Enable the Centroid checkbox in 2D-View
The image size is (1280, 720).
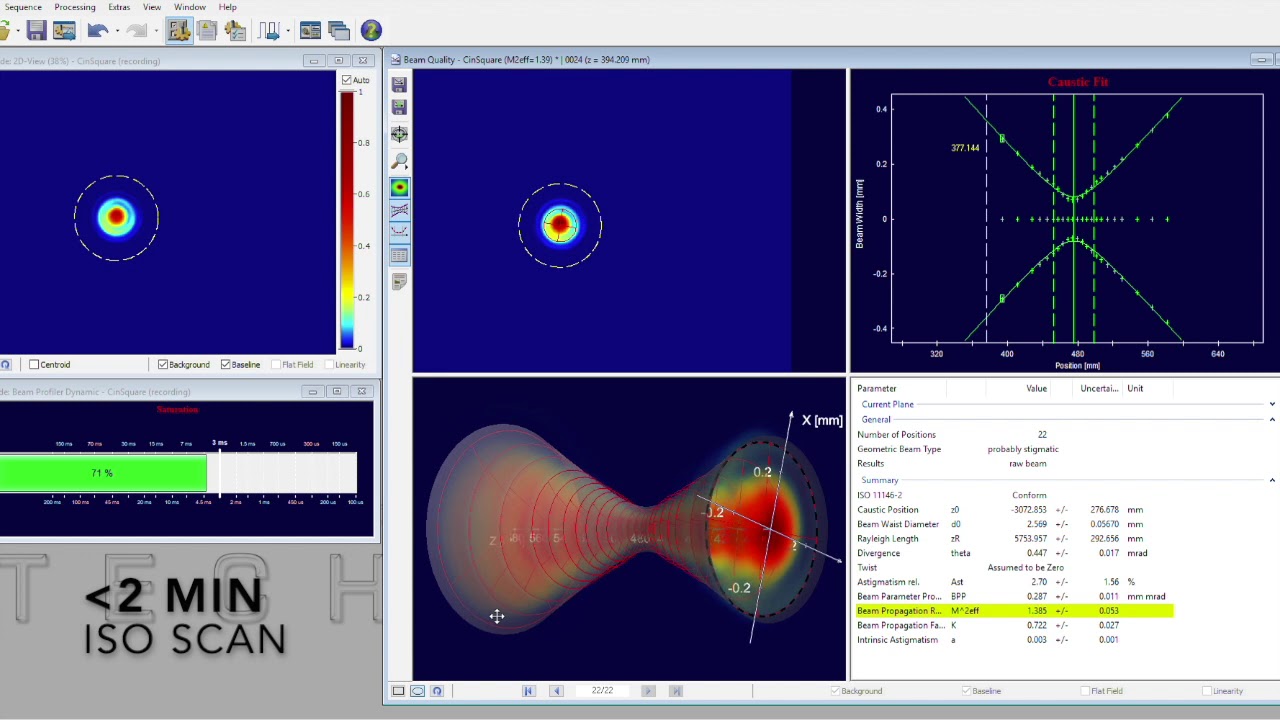pyautogui.click(x=34, y=365)
